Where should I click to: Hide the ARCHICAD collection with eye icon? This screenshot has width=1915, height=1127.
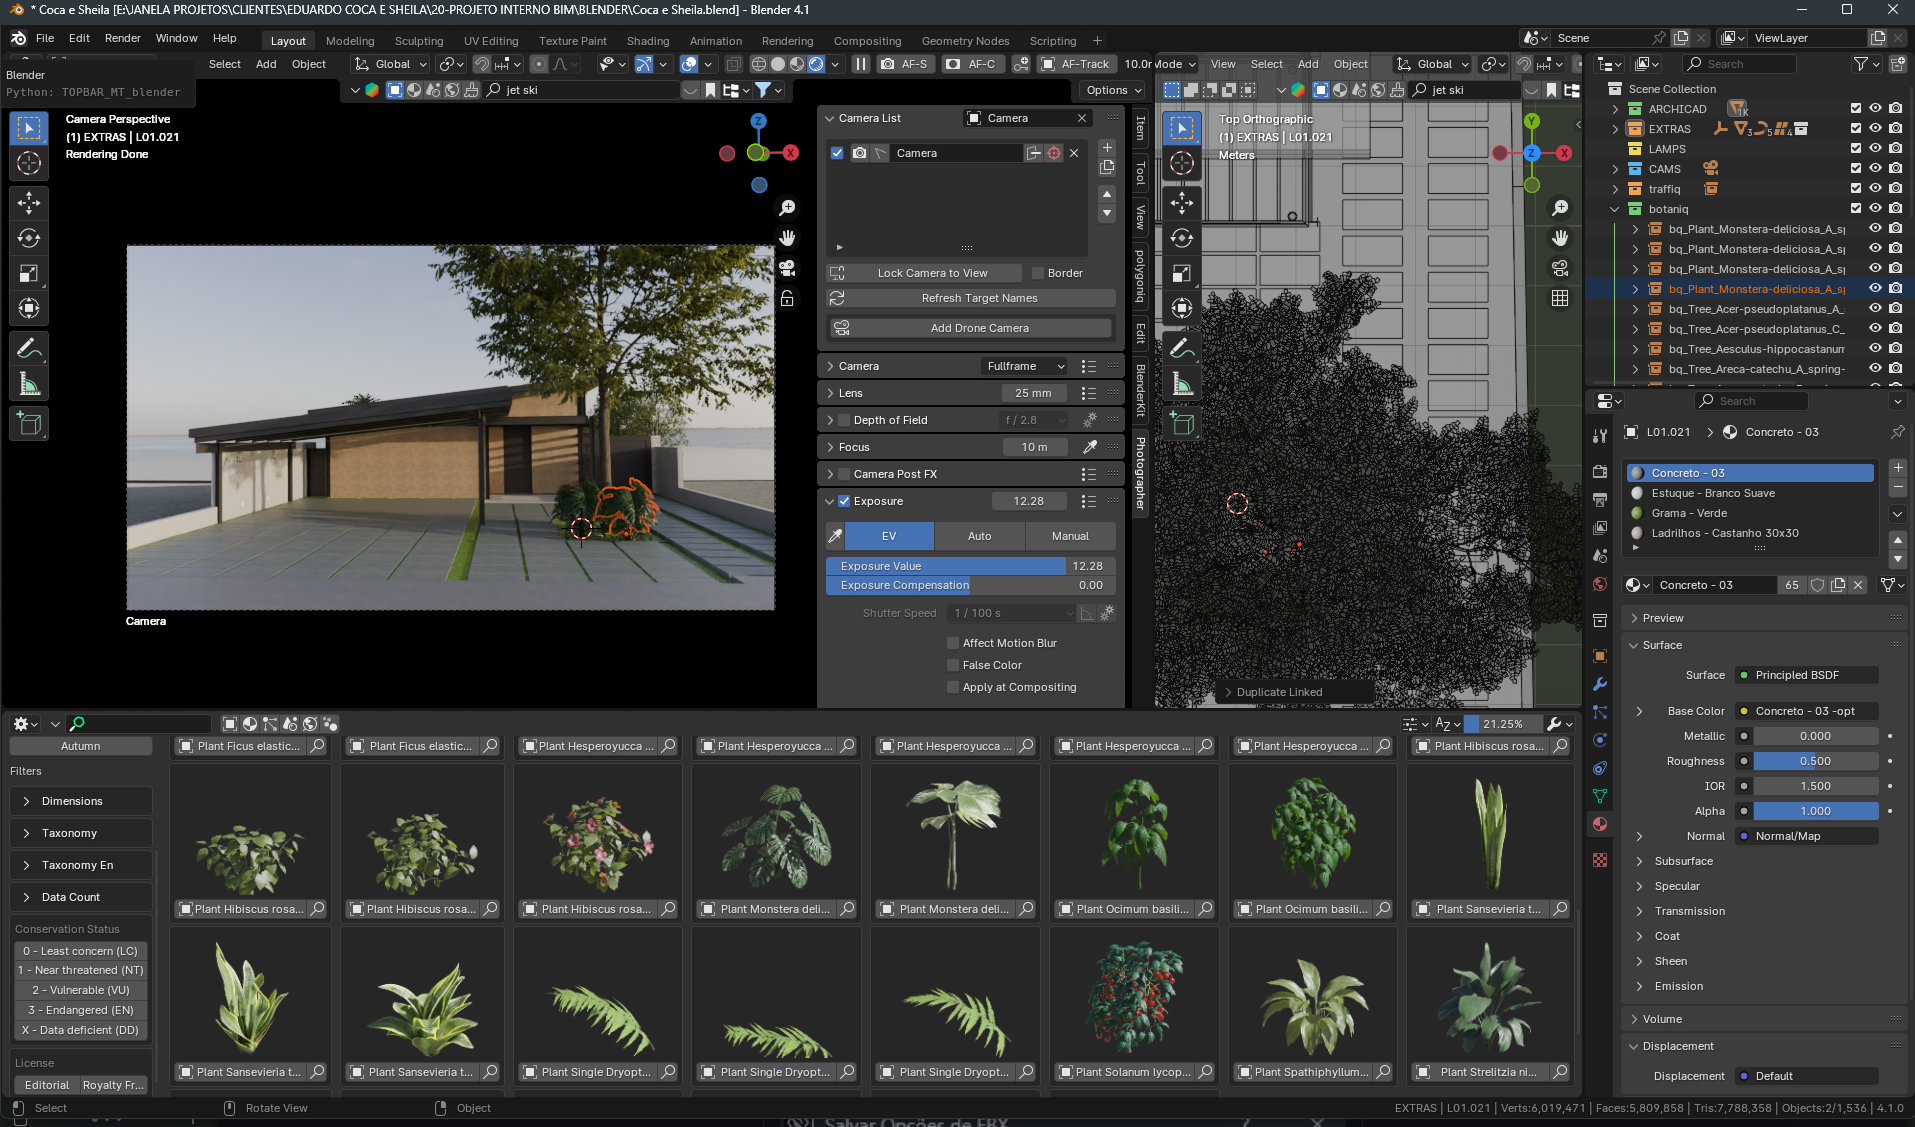pyautogui.click(x=1876, y=109)
